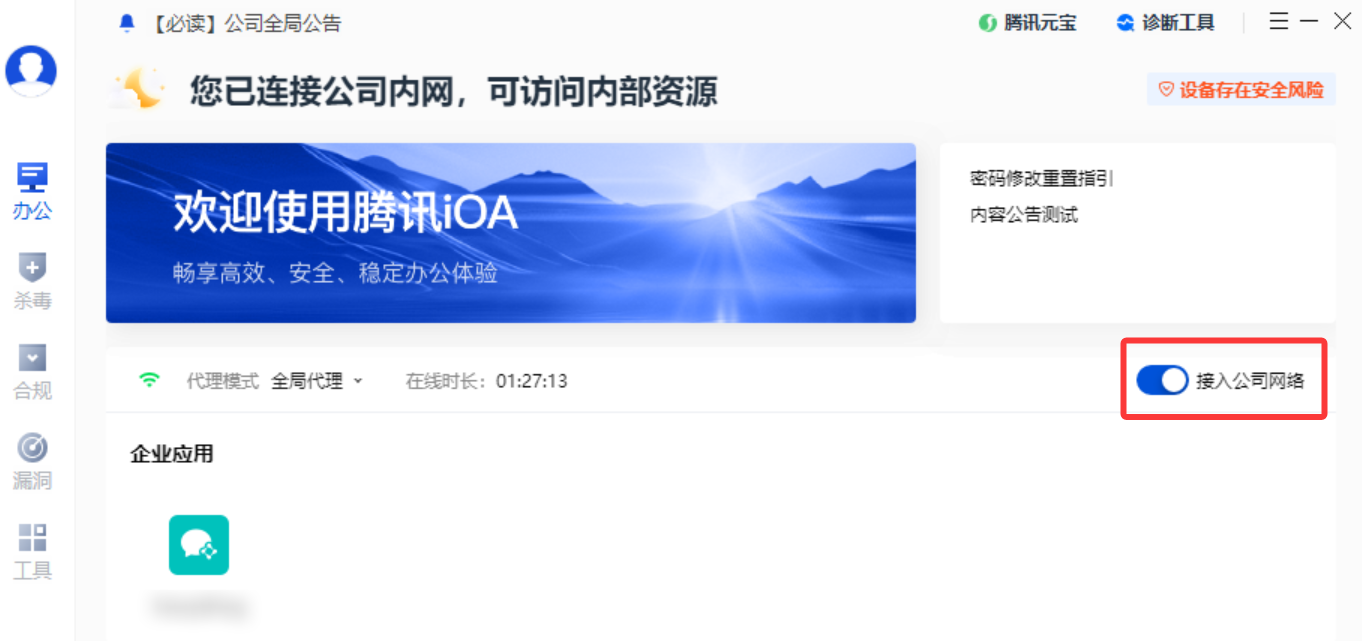Click the 在线时长 01:27:13 text

(x=486, y=381)
